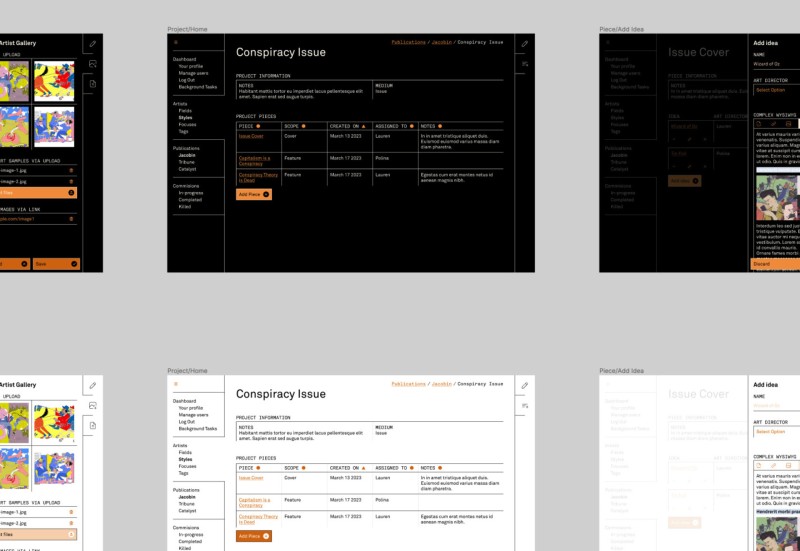Click the image gallery icon in light Artist Gallery frame
Screen dimensions: 800x551
[93, 405]
